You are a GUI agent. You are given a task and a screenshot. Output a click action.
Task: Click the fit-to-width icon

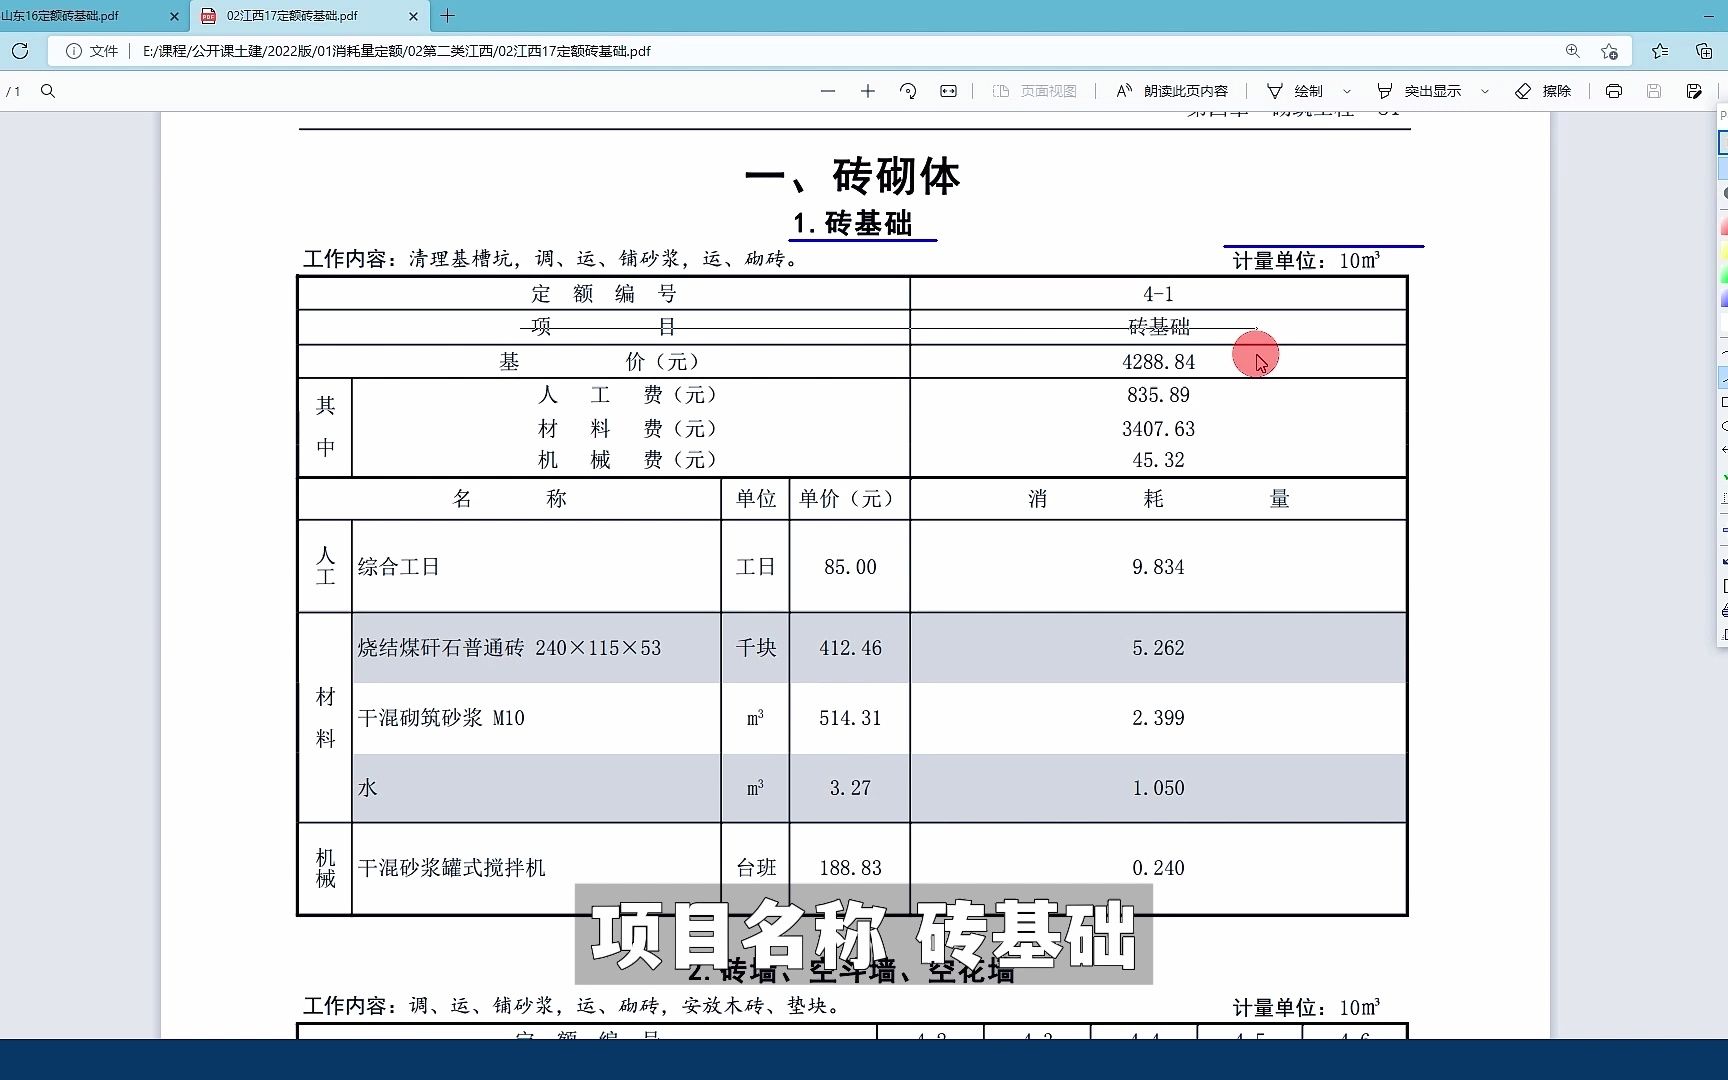coord(948,90)
